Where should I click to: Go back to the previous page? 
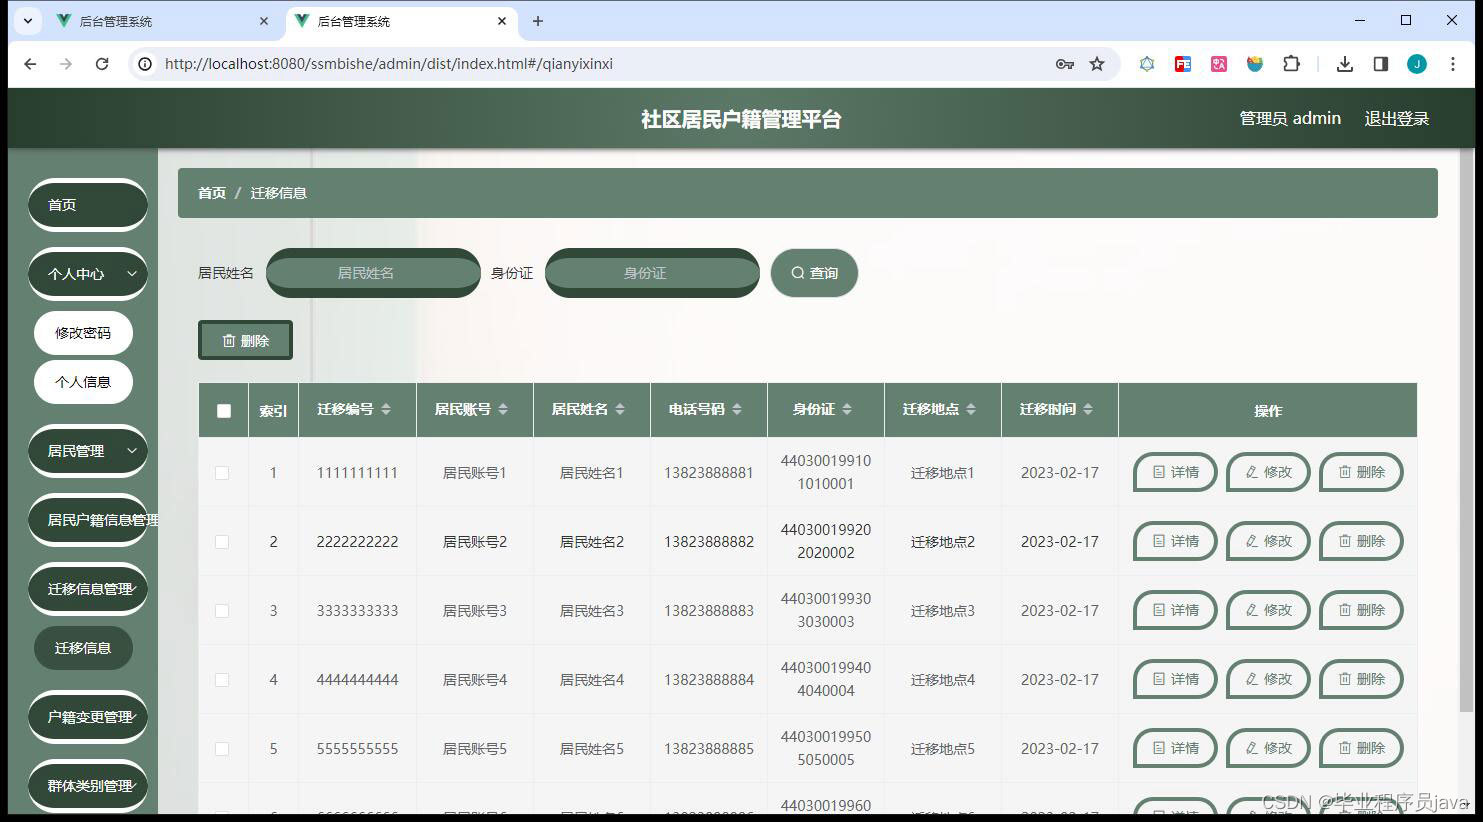30,64
